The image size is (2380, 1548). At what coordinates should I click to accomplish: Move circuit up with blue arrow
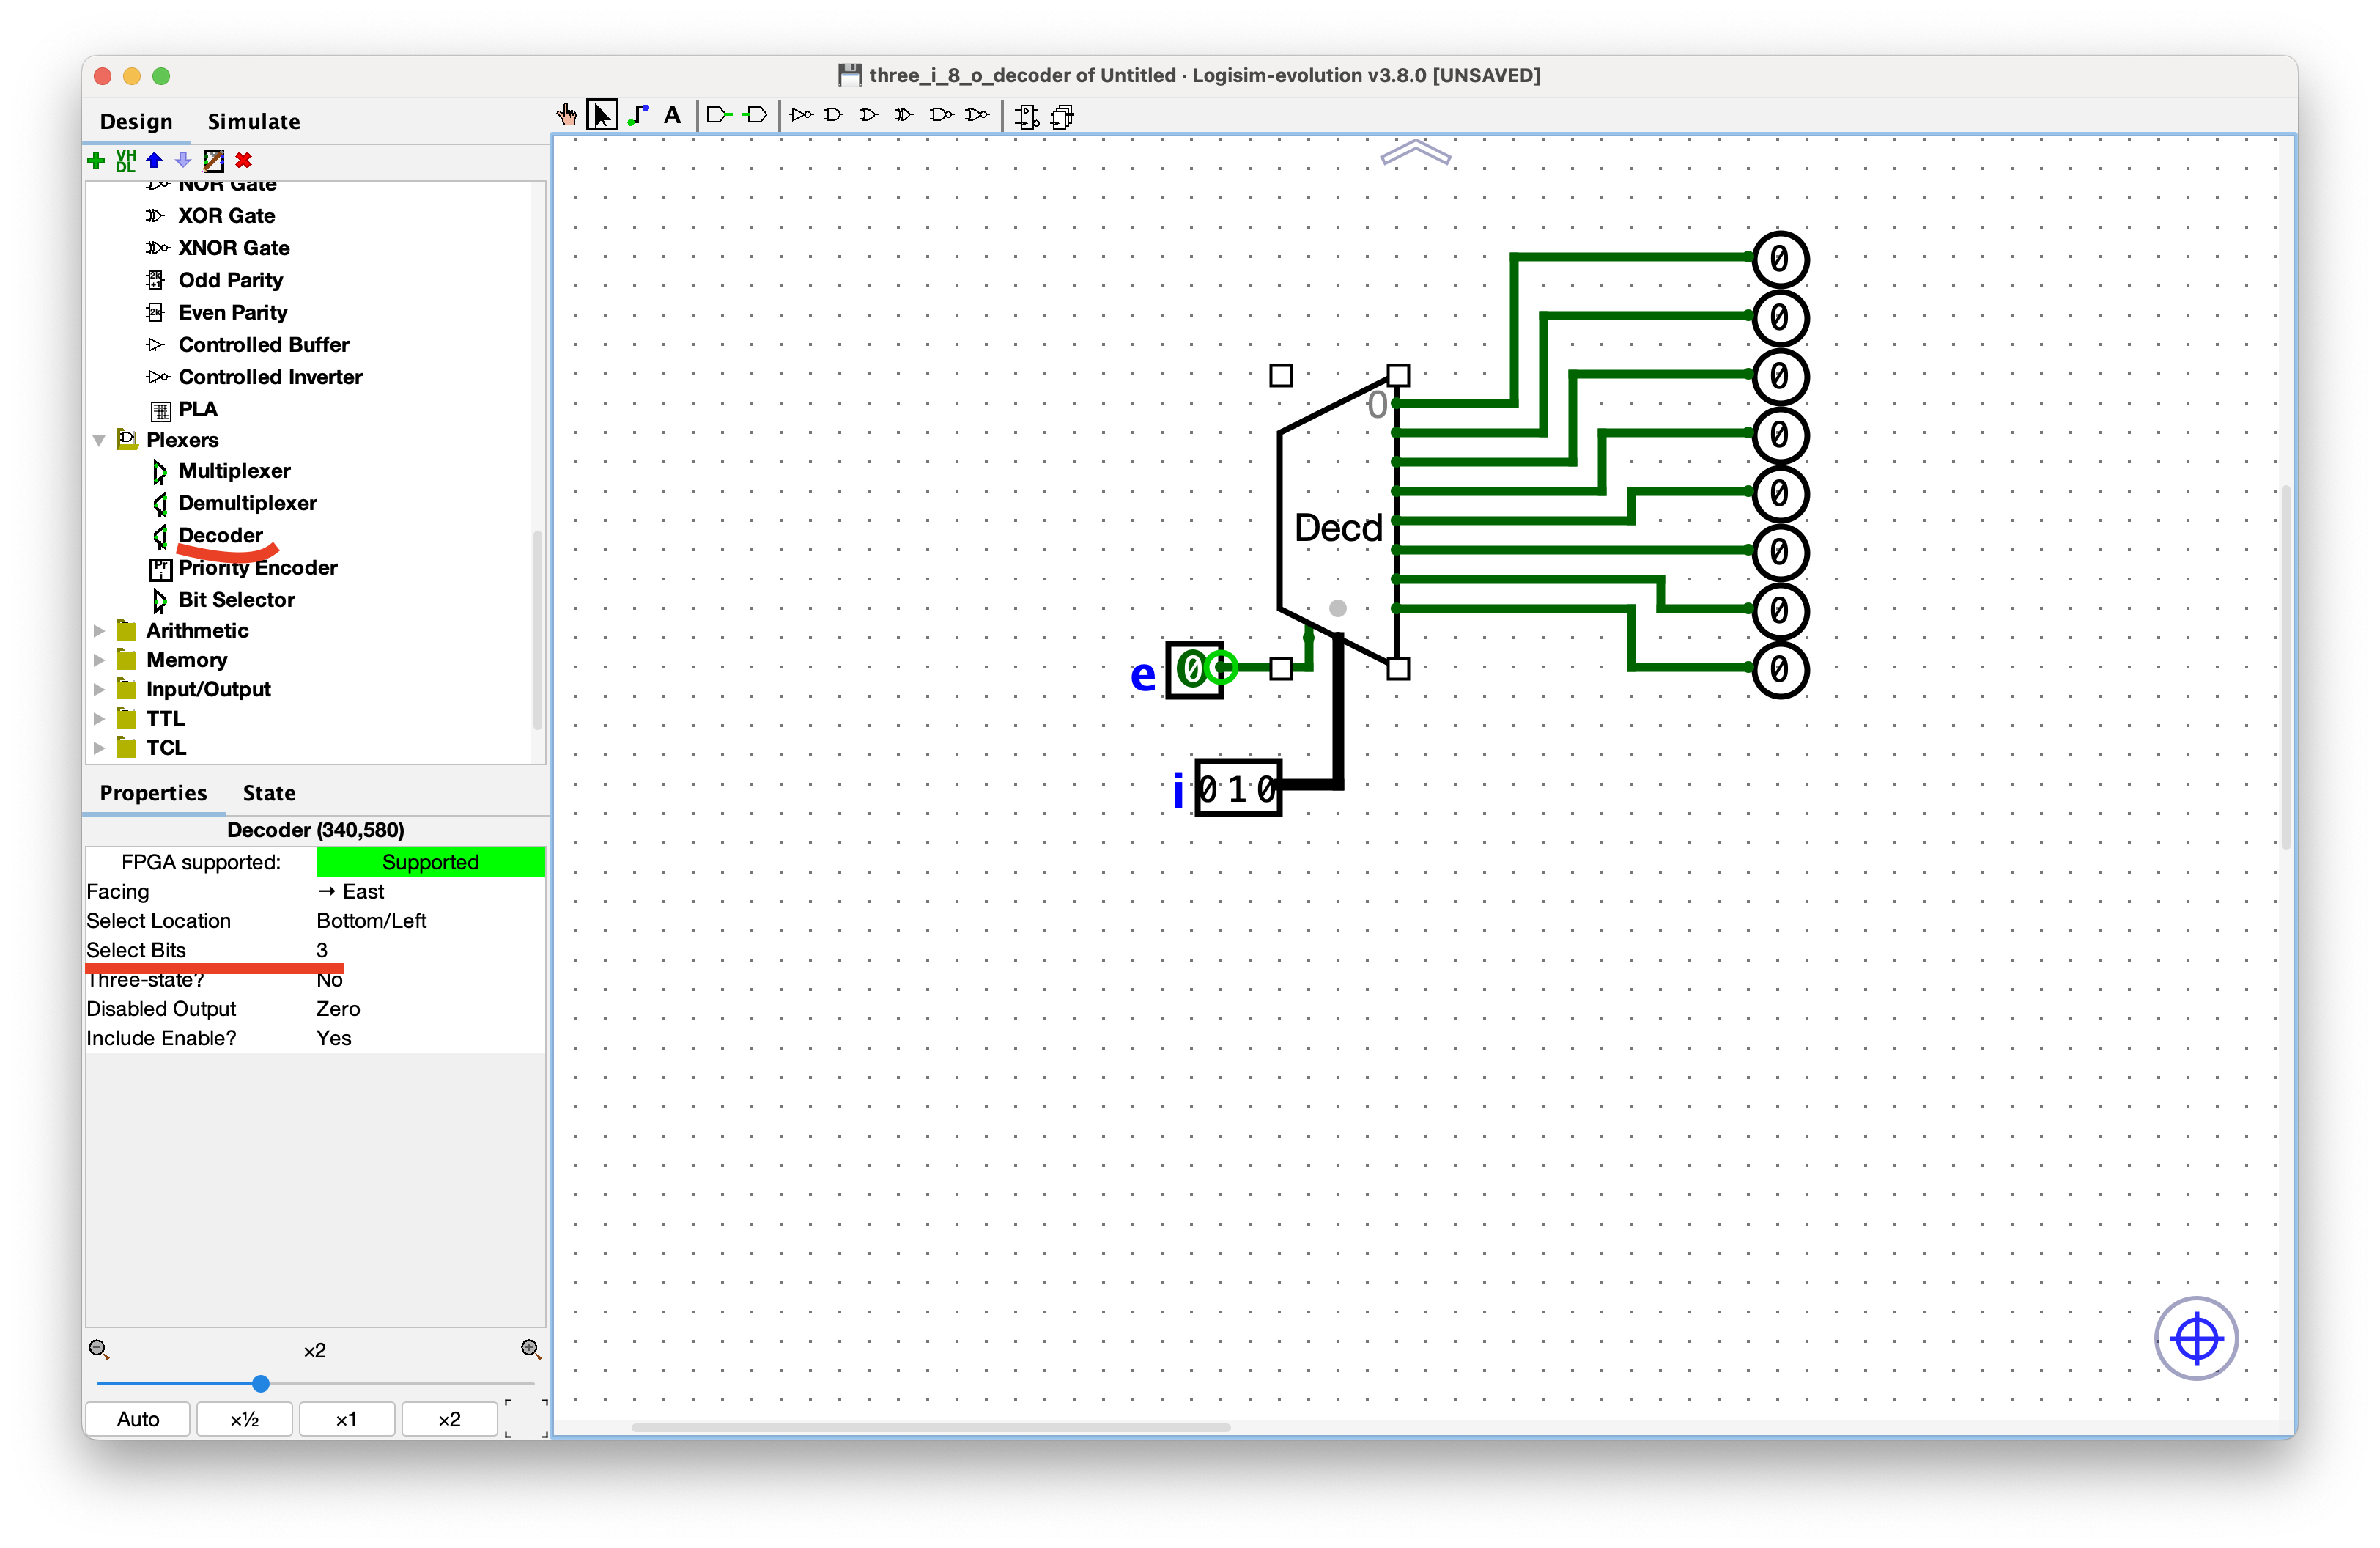pyautogui.click(x=154, y=160)
